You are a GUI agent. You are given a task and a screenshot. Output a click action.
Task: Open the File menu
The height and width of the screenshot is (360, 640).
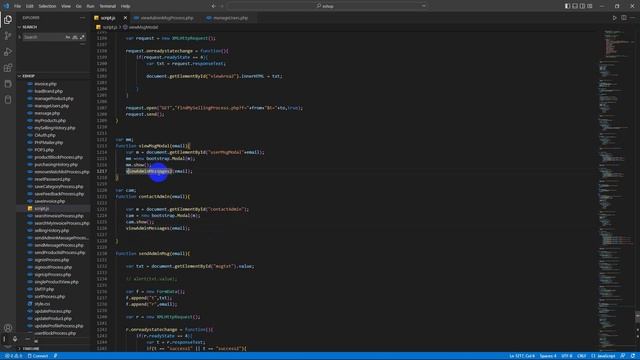[17, 6]
